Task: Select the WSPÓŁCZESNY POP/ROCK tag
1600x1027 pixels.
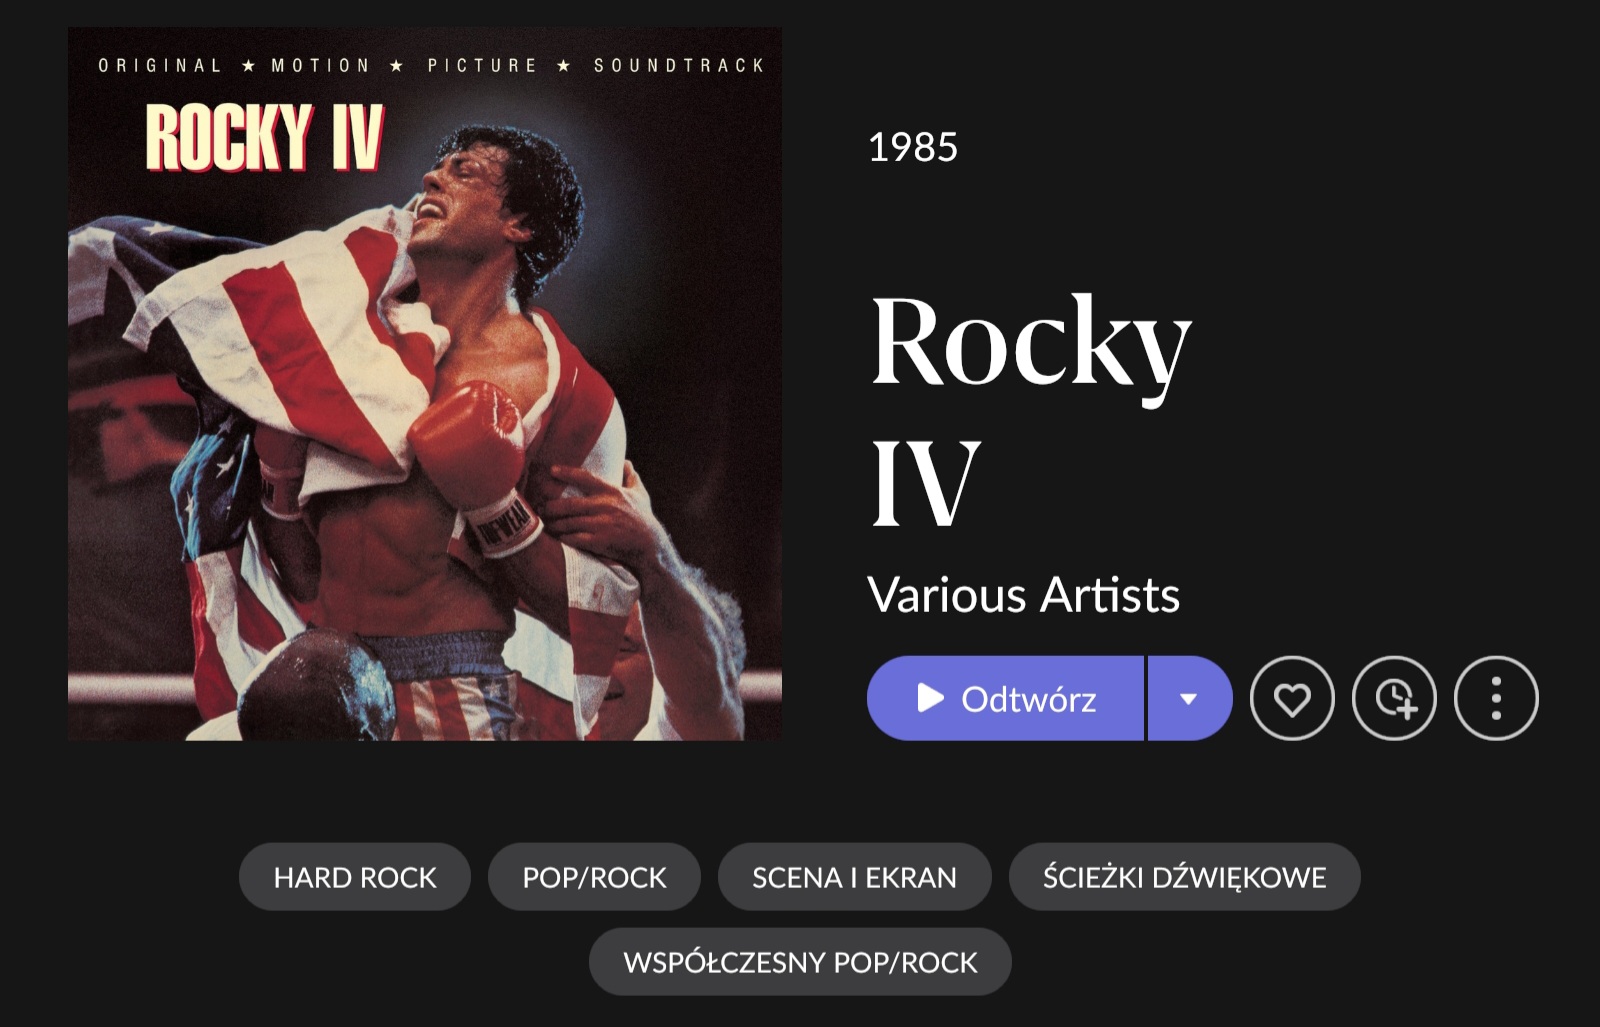Action: click(800, 962)
